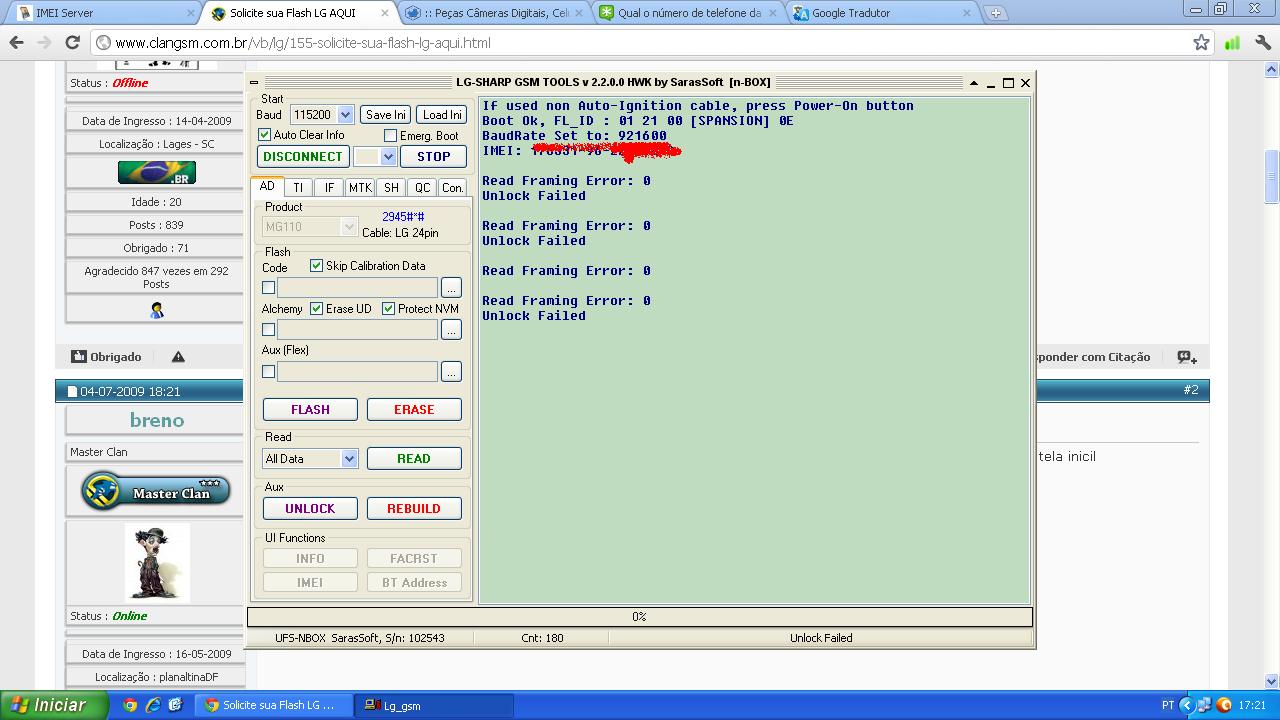Close the 'Qual o número de telefone' tab

click(x=773, y=13)
